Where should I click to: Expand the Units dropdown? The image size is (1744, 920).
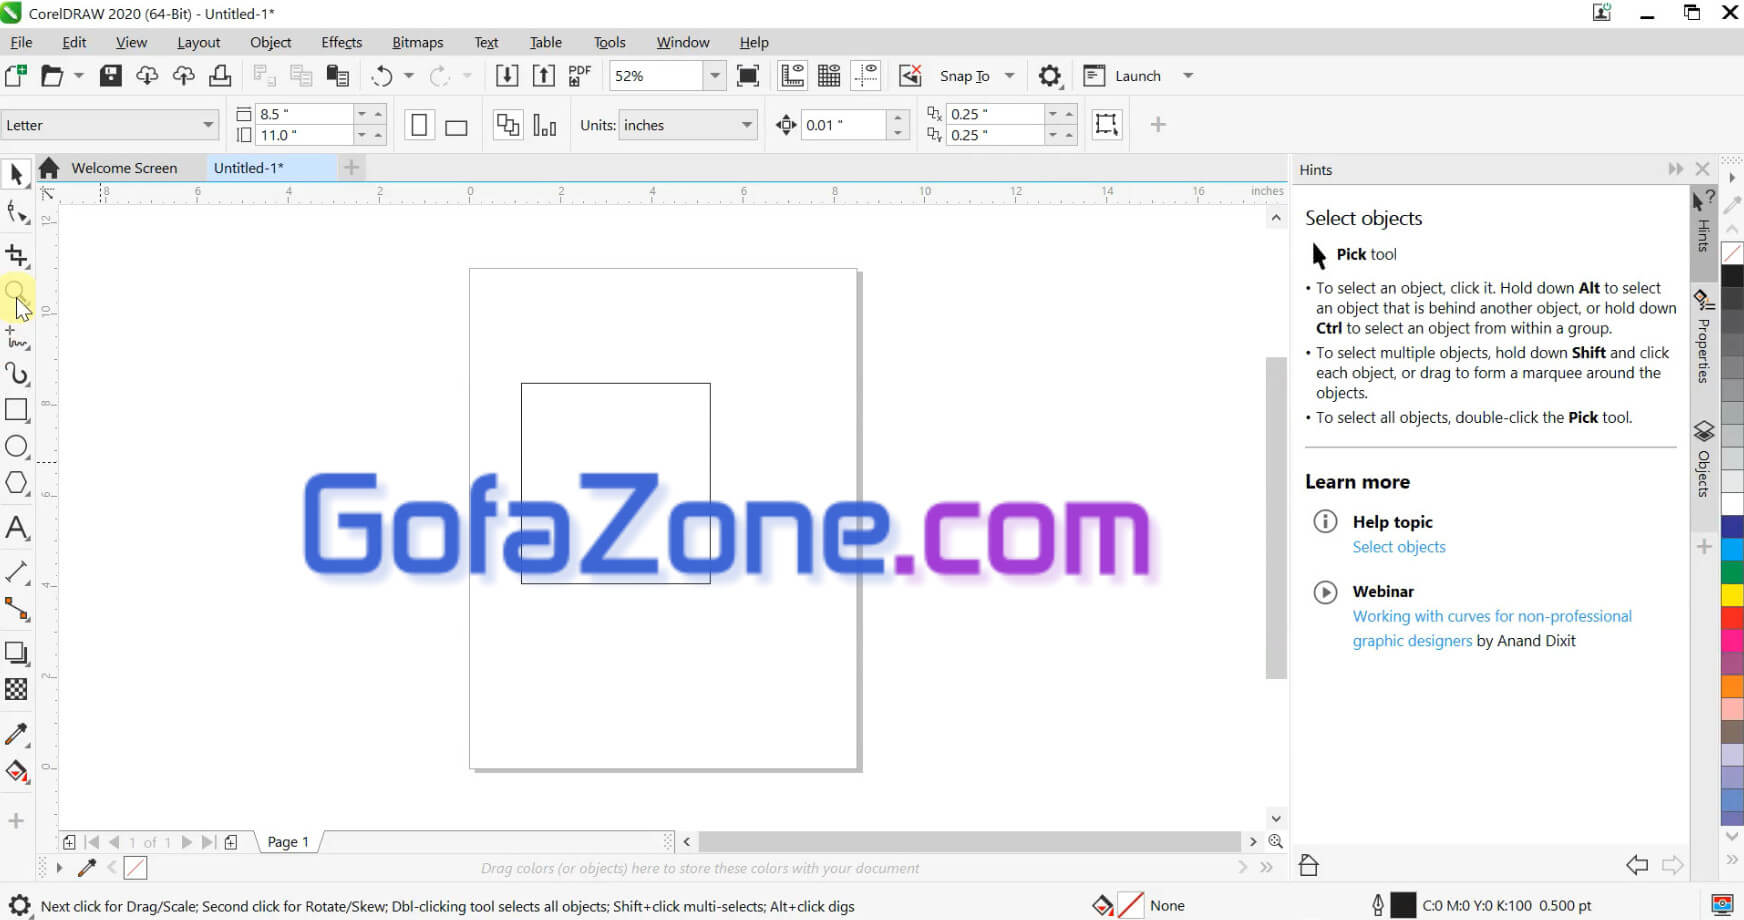(x=746, y=125)
